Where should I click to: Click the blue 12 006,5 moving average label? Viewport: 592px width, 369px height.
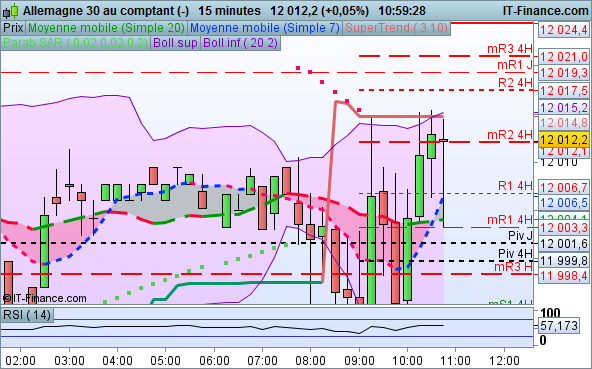[x=564, y=203]
